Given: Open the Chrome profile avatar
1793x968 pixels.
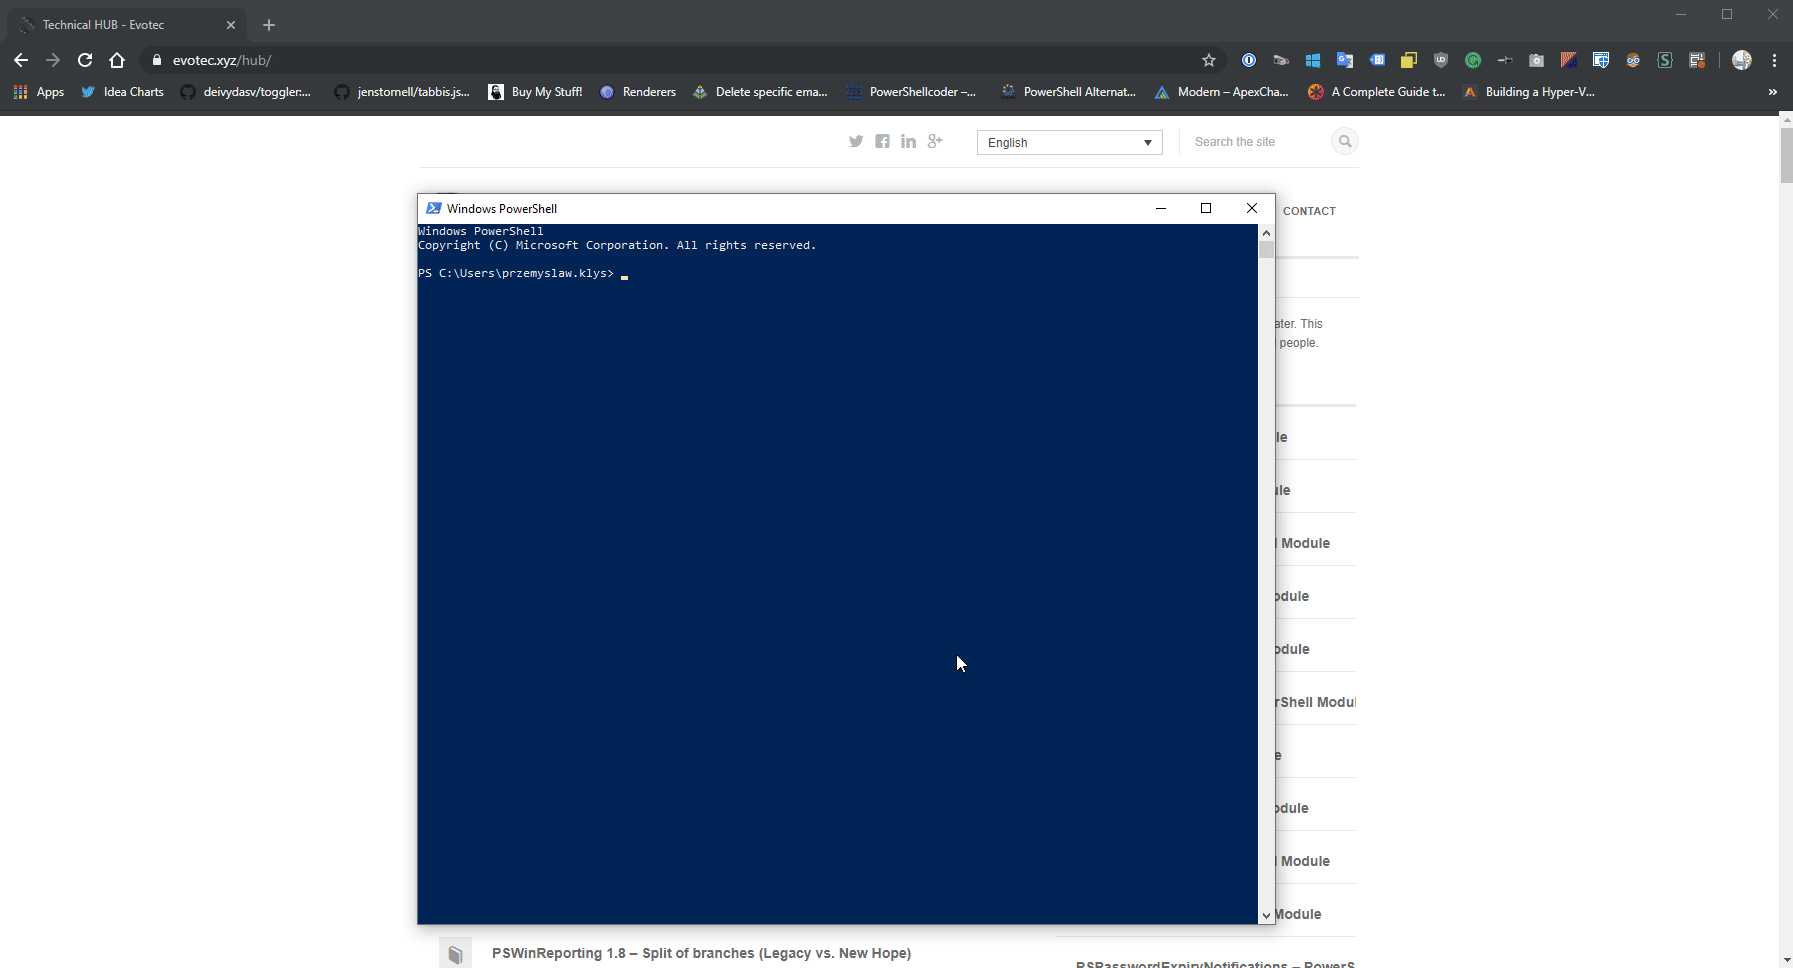Looking at the screenshot, I should coord(1742,60).
